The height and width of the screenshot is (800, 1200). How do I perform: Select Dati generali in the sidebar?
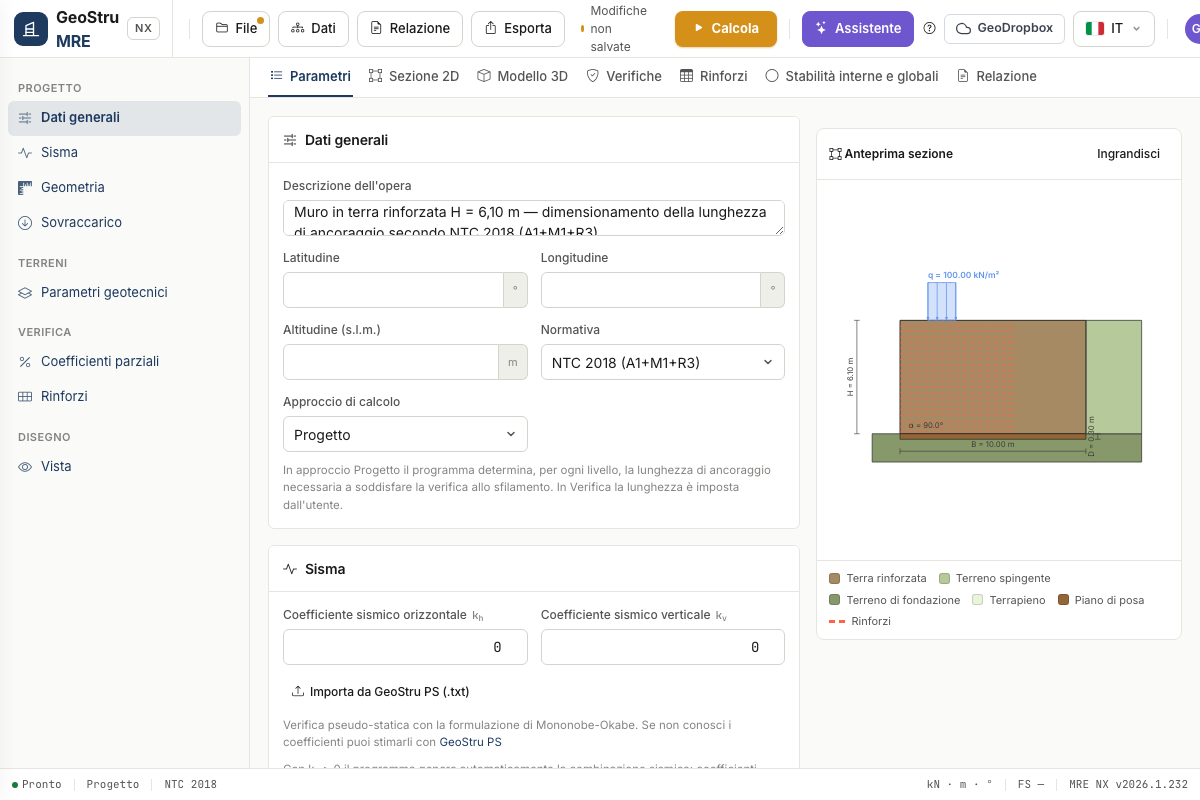click(x=124, y=118)
